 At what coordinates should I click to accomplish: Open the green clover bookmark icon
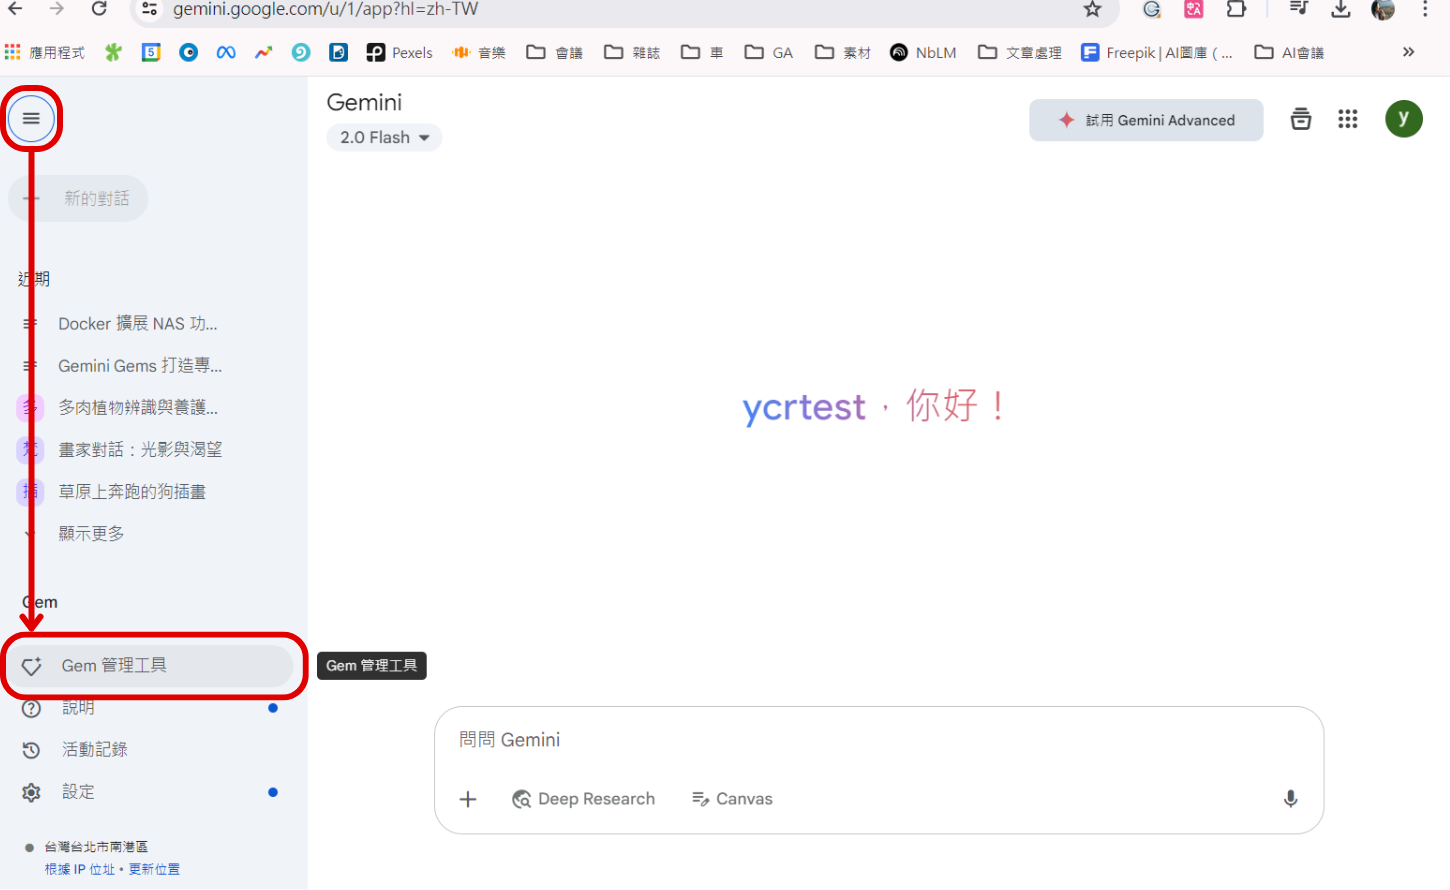tap(113, 52)
